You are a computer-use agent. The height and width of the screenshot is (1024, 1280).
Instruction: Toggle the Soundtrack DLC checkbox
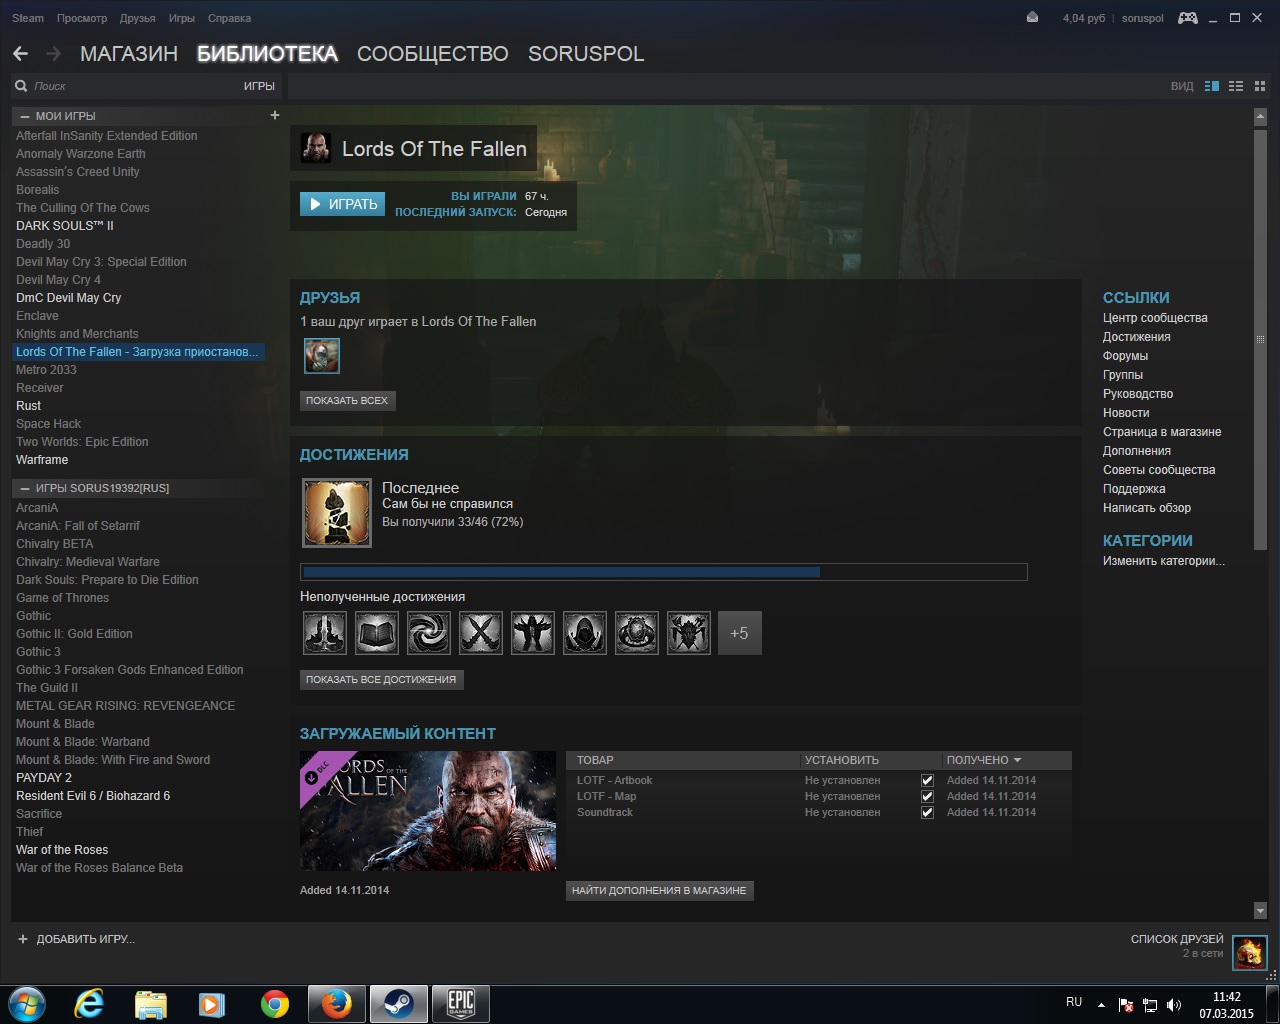927,812
